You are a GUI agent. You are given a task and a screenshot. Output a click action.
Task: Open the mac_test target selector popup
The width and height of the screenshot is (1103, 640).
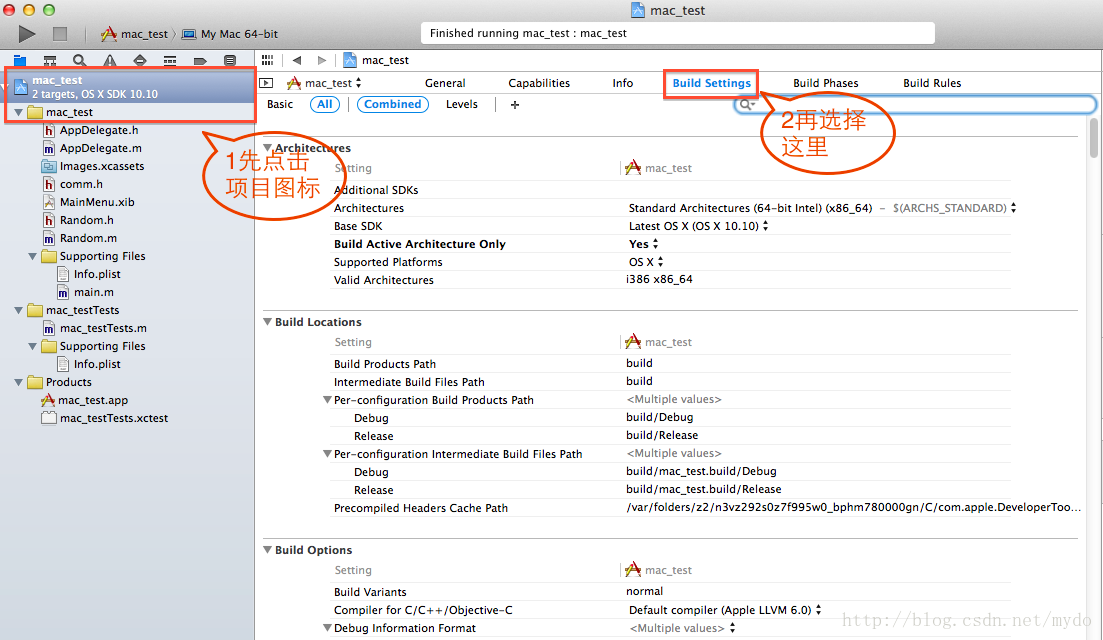pyautogui.click(x=324, y=83)
